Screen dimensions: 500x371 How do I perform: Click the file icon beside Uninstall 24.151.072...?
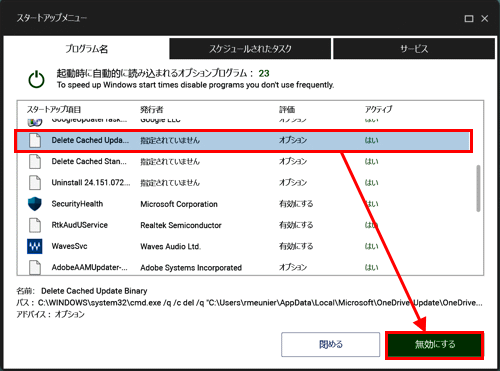[35, 183]
